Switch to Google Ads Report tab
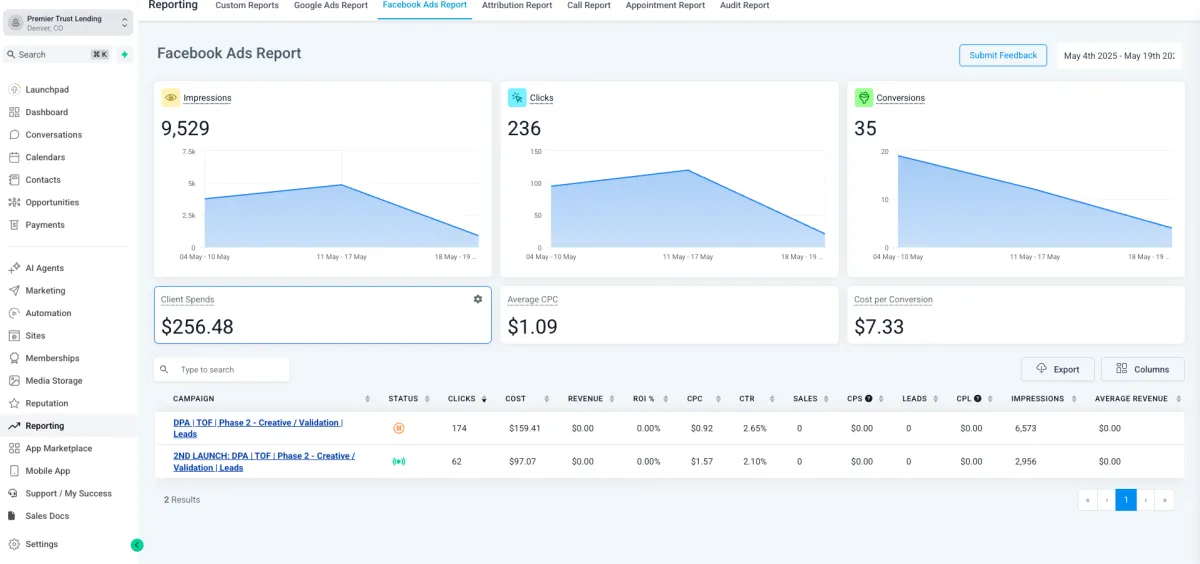The height and width of the screenshot is (564, 1200). click(x=331, y=5)
